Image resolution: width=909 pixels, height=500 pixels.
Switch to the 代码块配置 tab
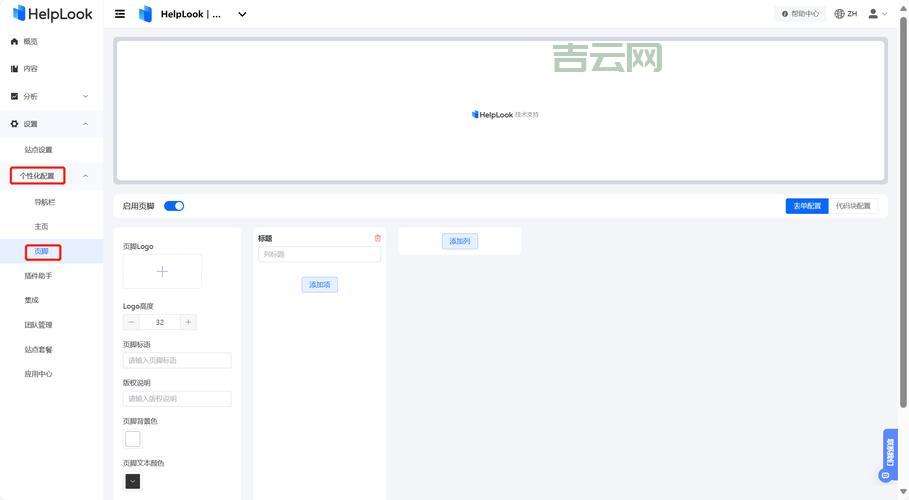click(853, 206)
